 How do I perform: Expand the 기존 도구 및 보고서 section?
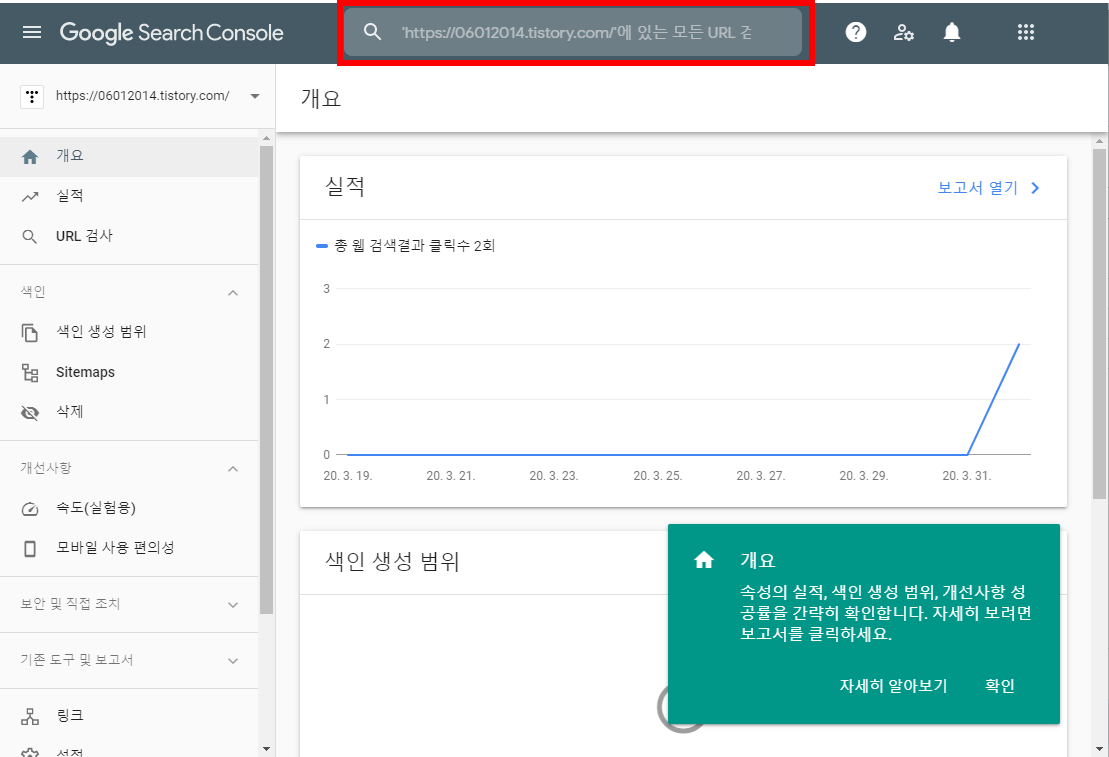coord(233,661)
